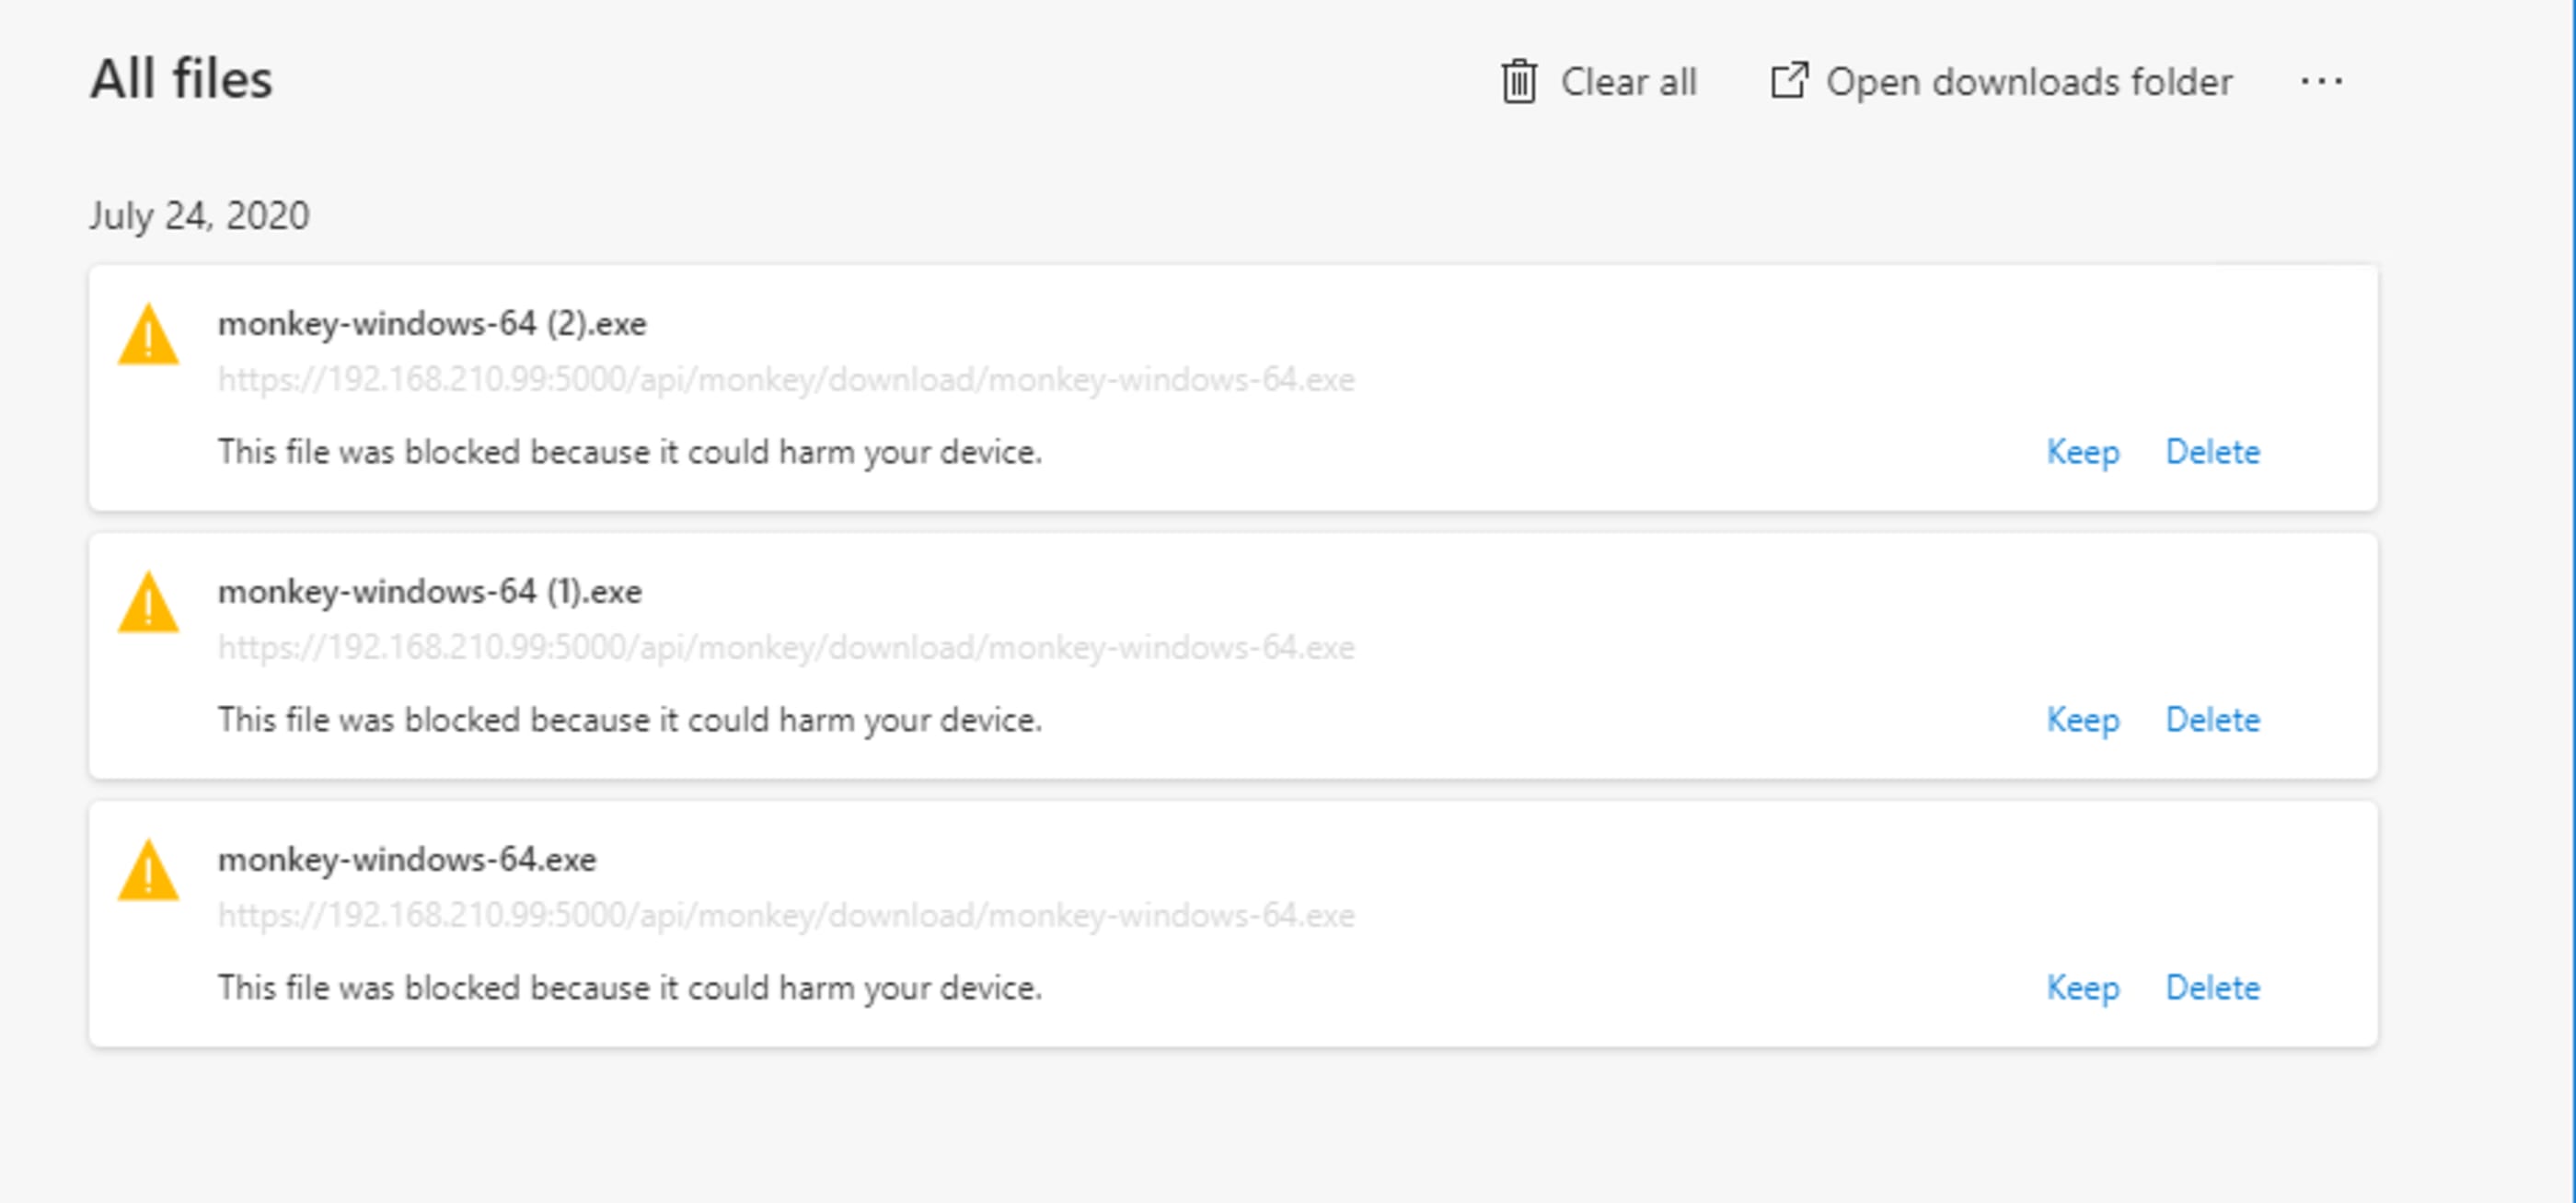Click download URL under monkey-windows-64.exe
The image size is (2576, 1203).
point(786,916)
